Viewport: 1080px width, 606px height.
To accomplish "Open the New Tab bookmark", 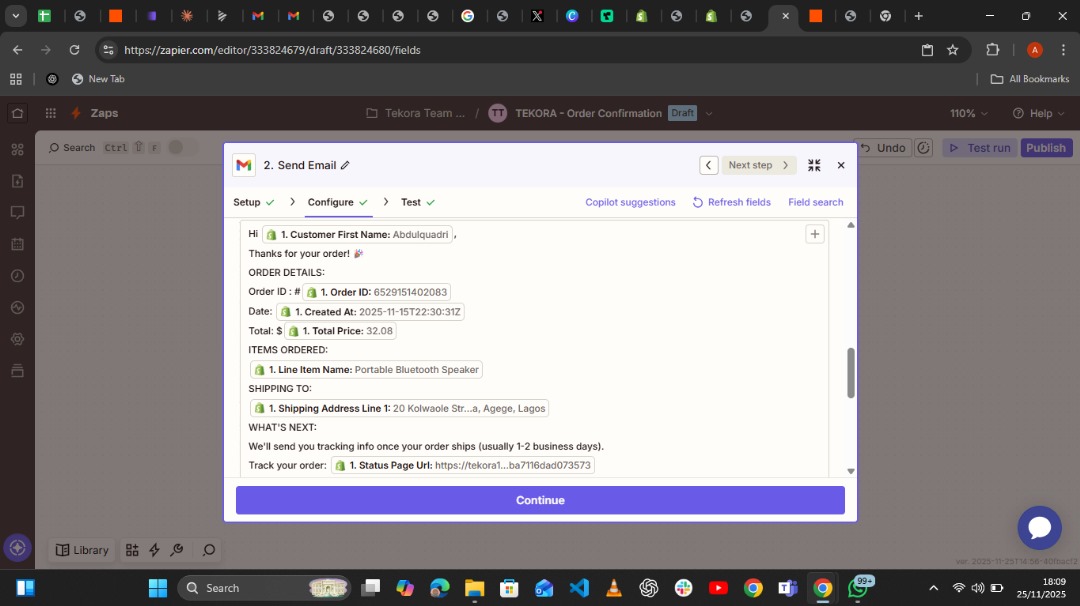I will [98, 79].
